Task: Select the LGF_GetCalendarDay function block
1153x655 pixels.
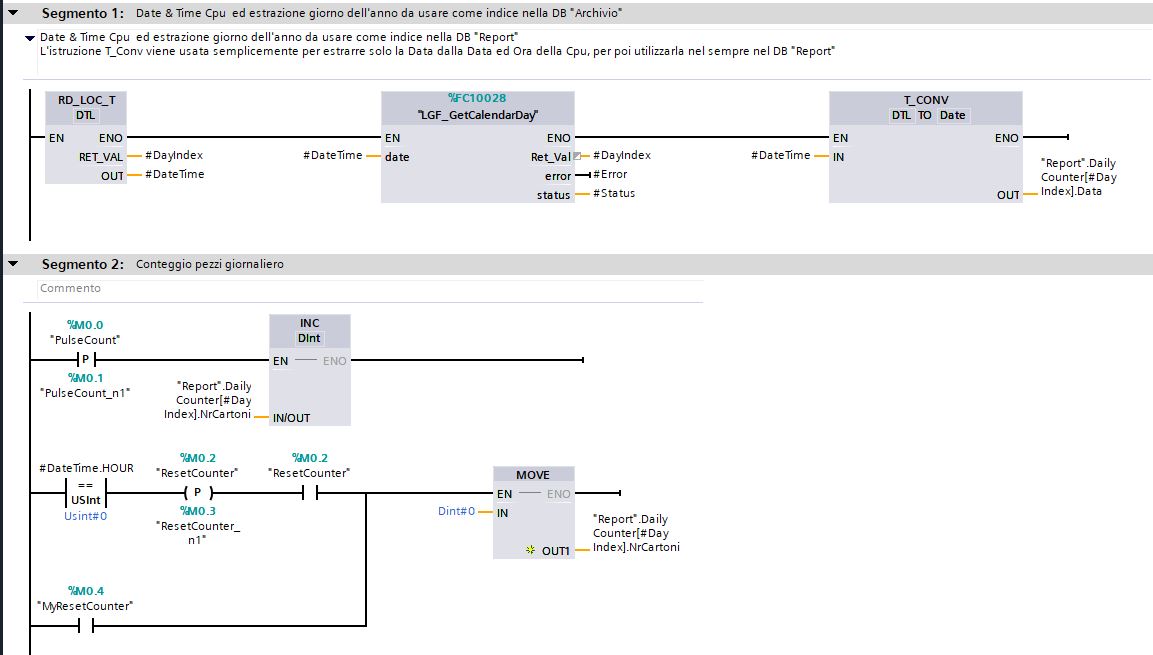Action: click(477, 146)
